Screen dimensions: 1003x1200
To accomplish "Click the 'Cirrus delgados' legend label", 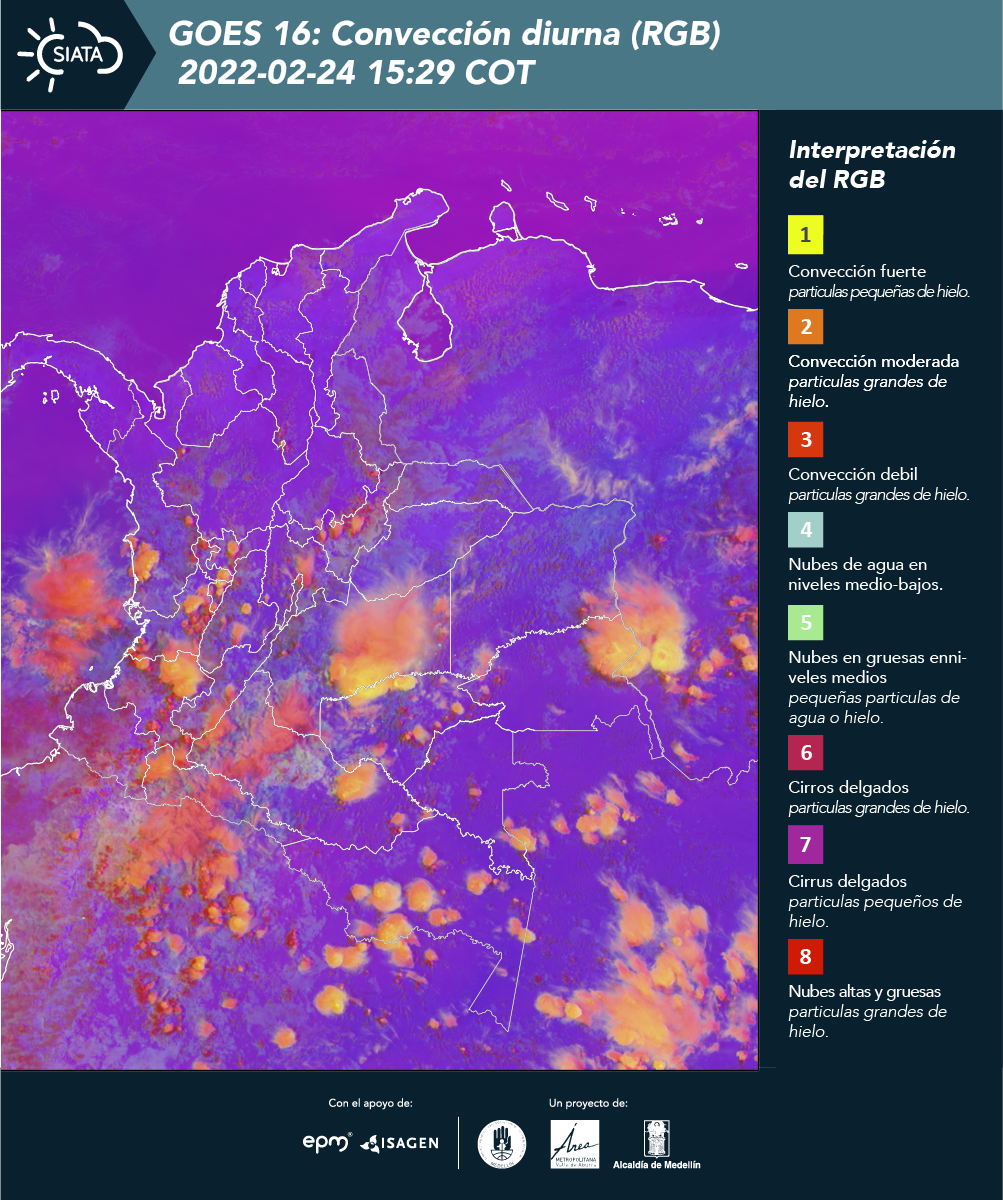I will click(x=847, y=881).
